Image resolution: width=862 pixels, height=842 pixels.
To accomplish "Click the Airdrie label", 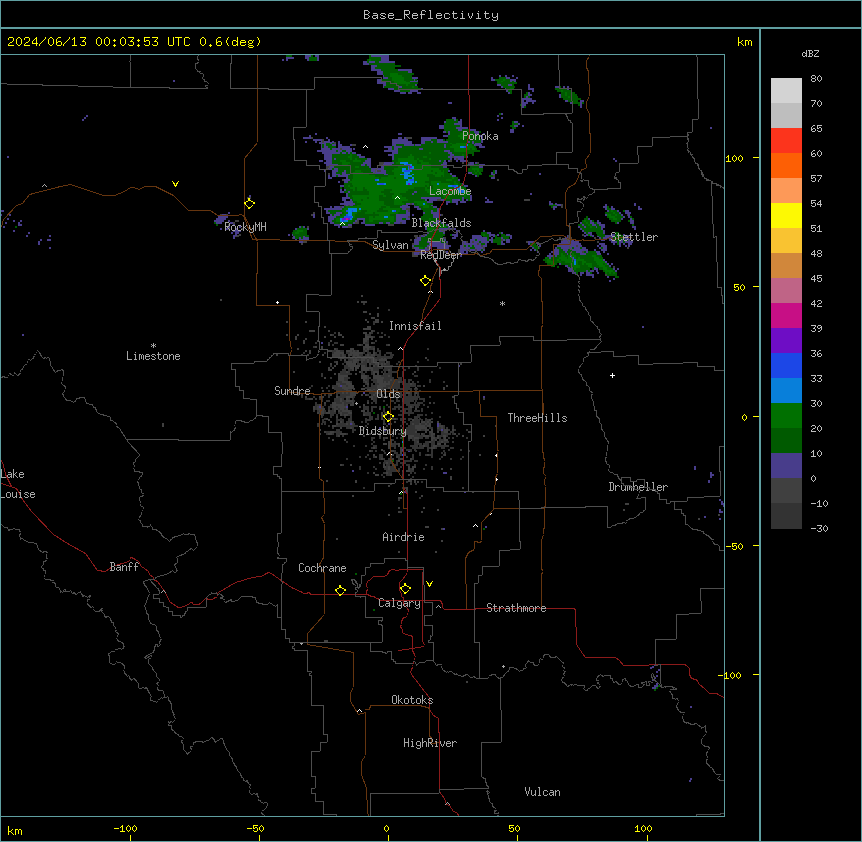I will click(x=403, y=537).
